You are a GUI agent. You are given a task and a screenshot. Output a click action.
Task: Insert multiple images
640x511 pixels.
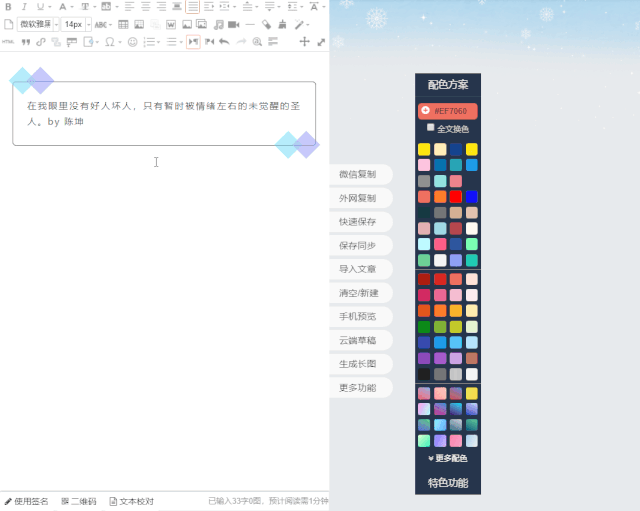[x=202, y=24]
